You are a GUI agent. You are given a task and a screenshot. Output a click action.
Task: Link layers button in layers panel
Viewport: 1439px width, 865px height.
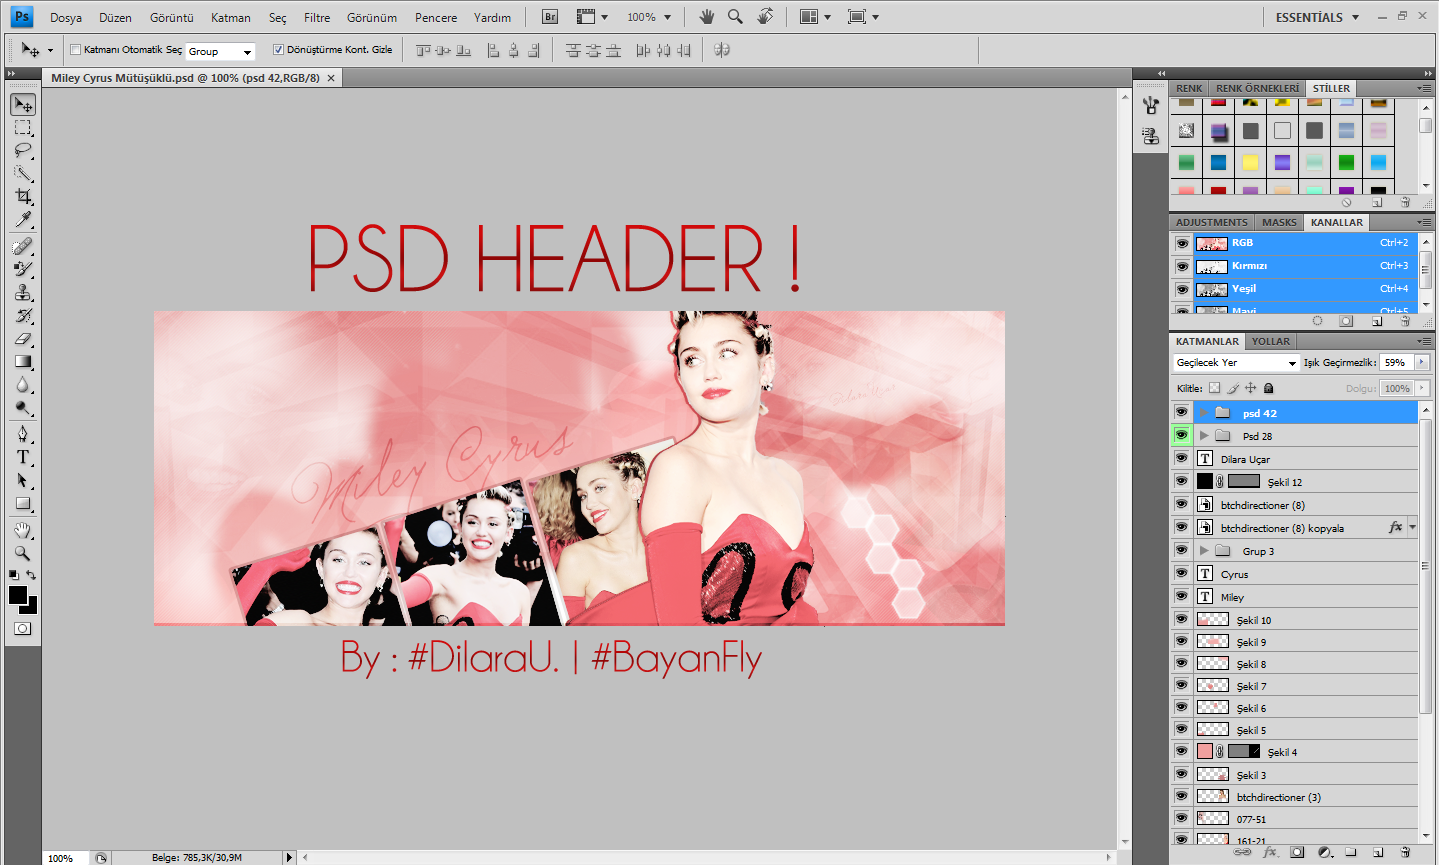click(x=1242, y=853)
